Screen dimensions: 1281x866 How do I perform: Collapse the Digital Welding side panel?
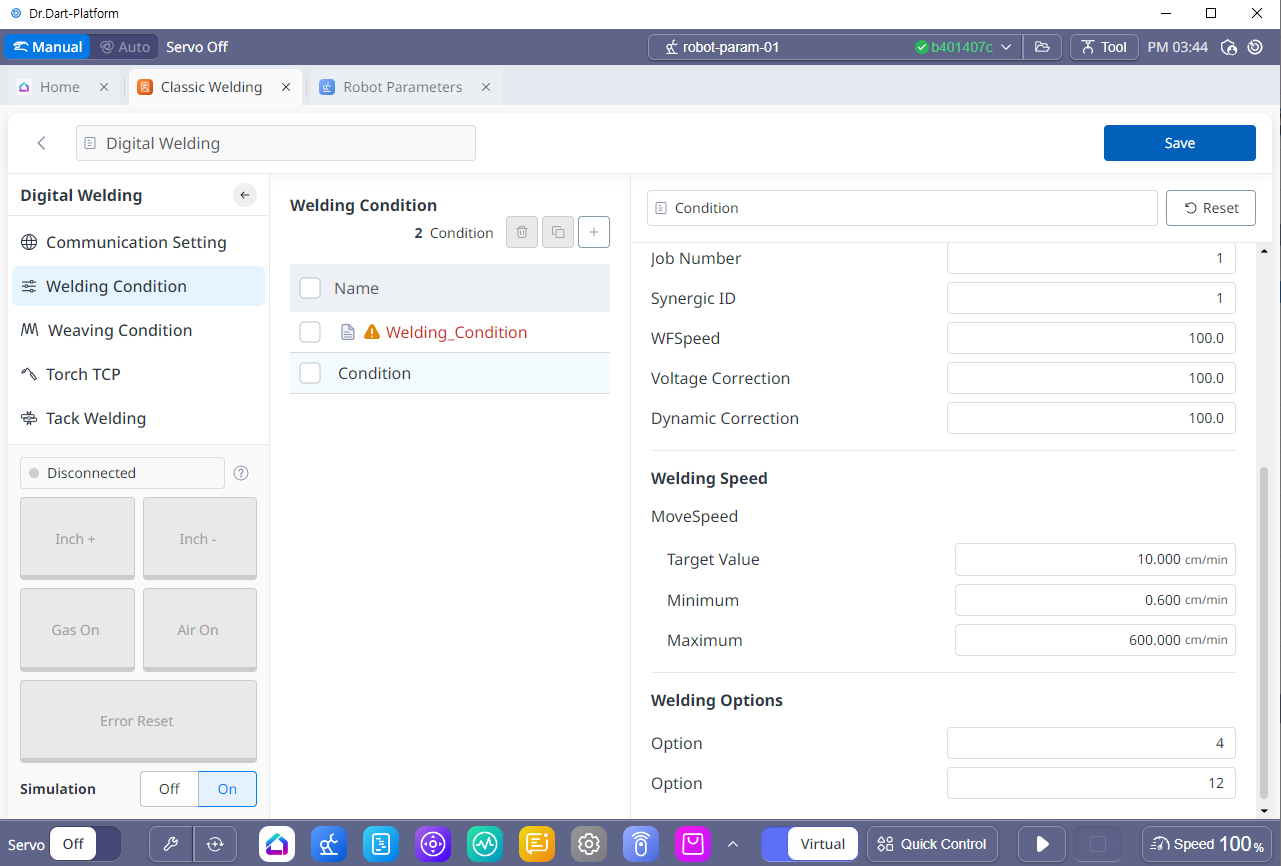(245, 195)
